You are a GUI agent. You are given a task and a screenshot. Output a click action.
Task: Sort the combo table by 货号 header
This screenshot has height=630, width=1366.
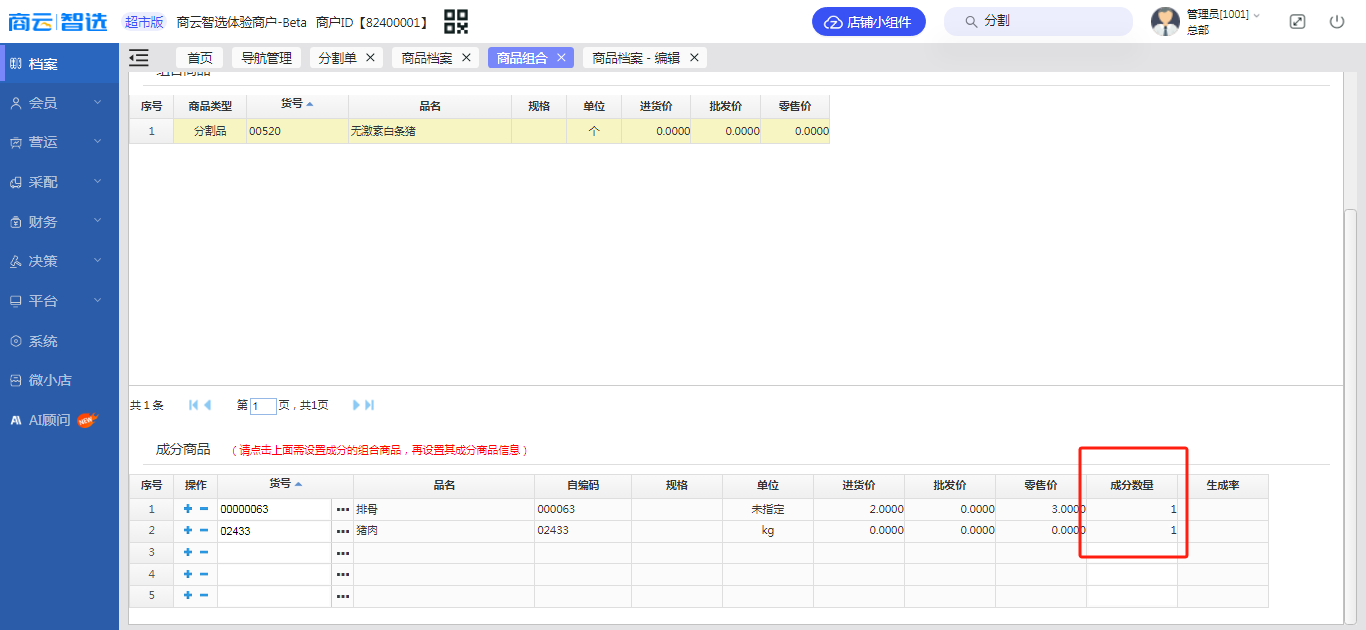(x=297, y=105)
